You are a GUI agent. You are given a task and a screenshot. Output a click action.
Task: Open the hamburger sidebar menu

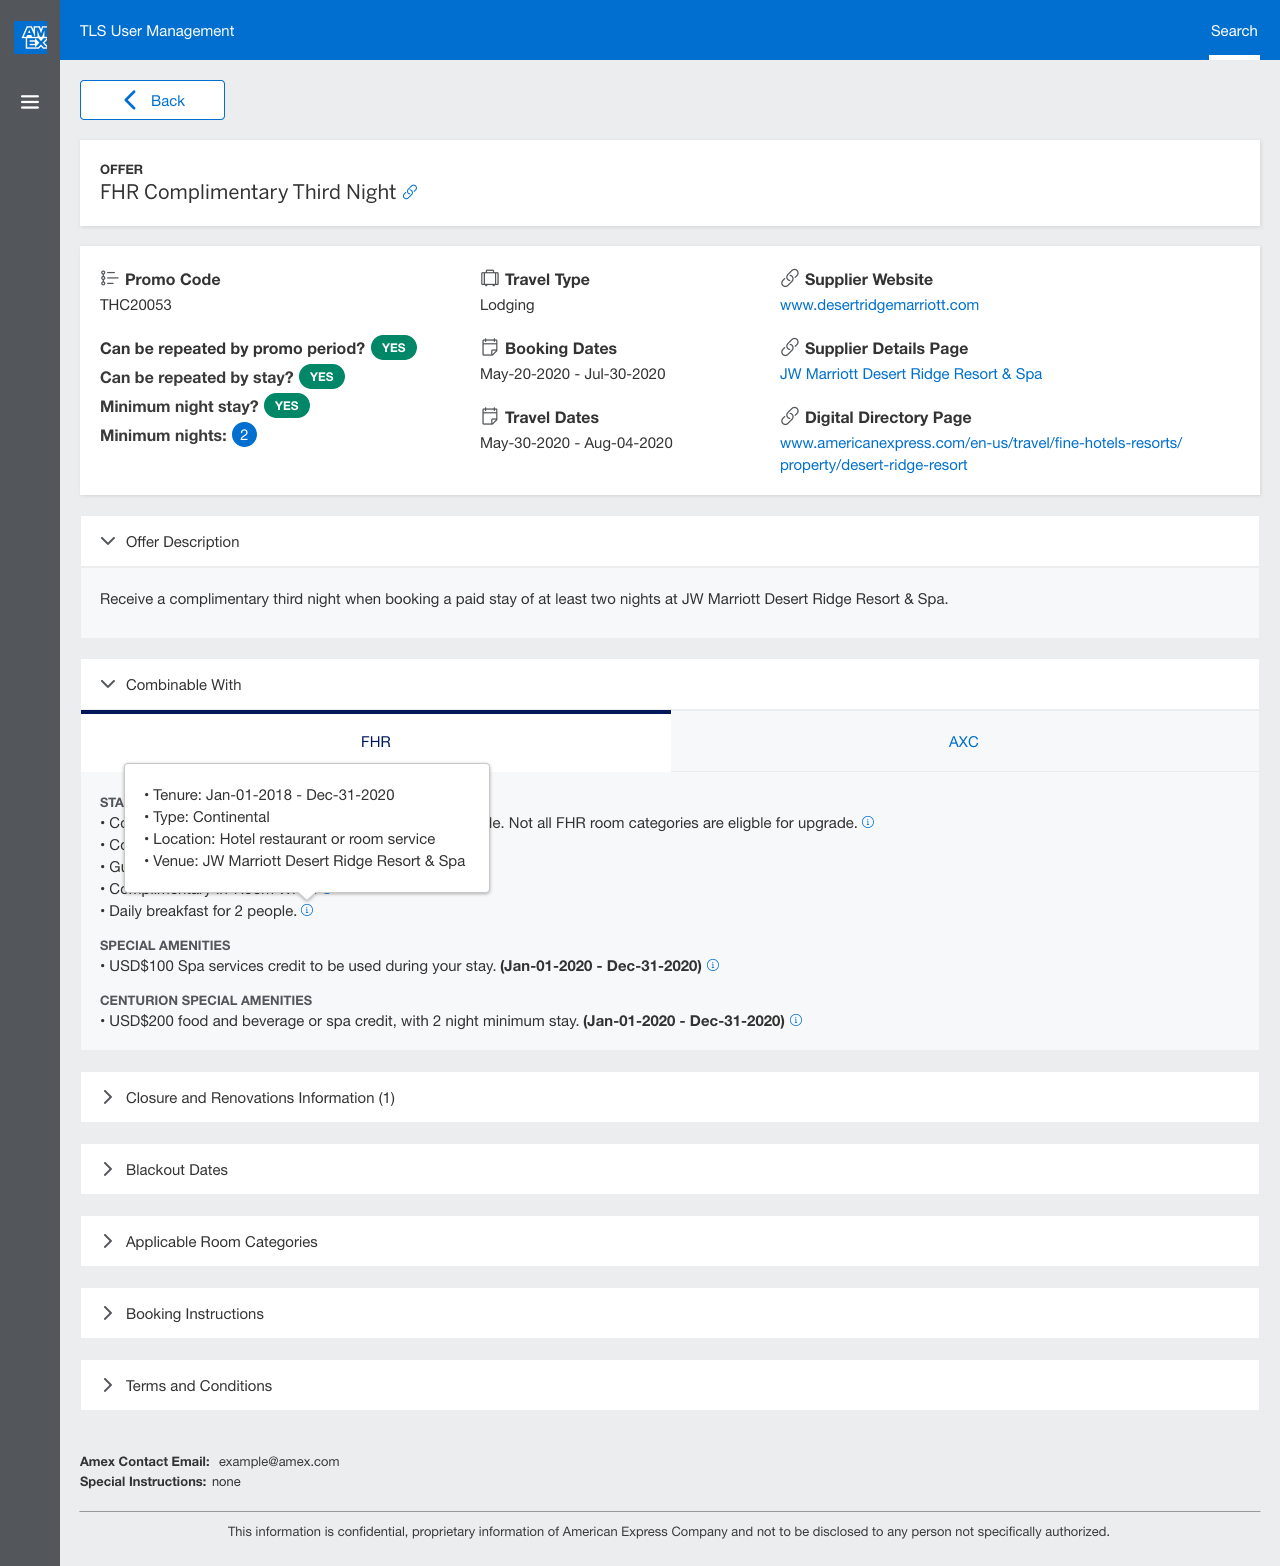(30, 102)
